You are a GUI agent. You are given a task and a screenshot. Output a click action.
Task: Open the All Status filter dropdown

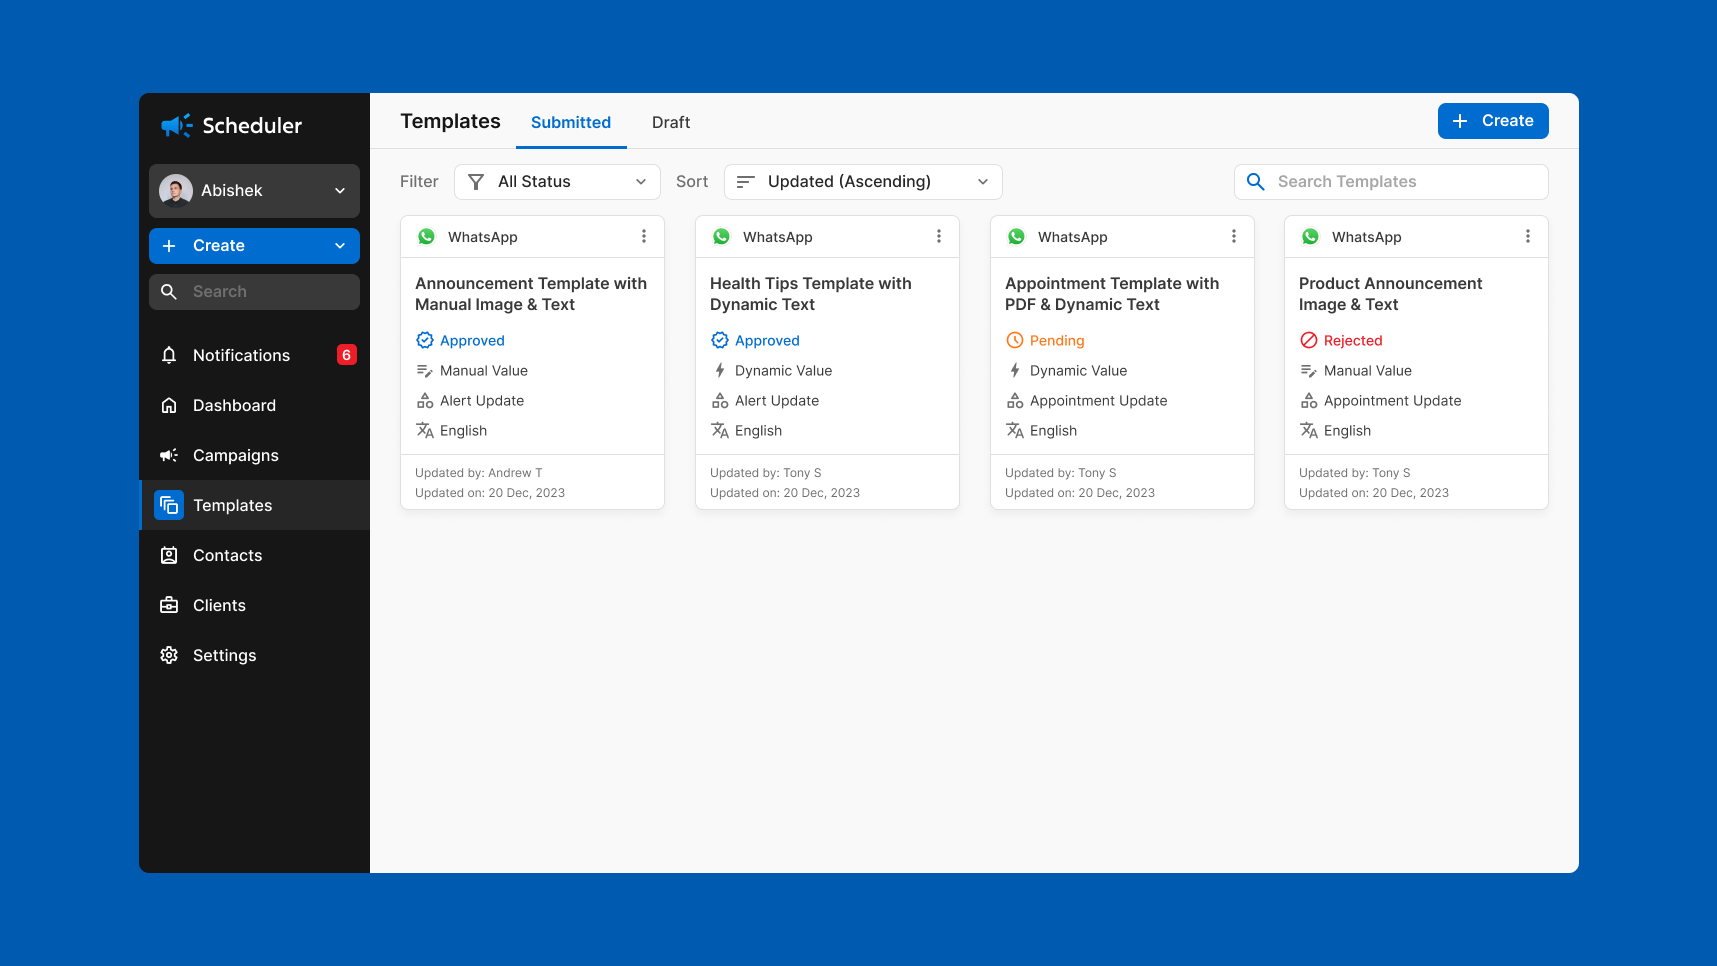pyautogui.click(x=557, y=181)
